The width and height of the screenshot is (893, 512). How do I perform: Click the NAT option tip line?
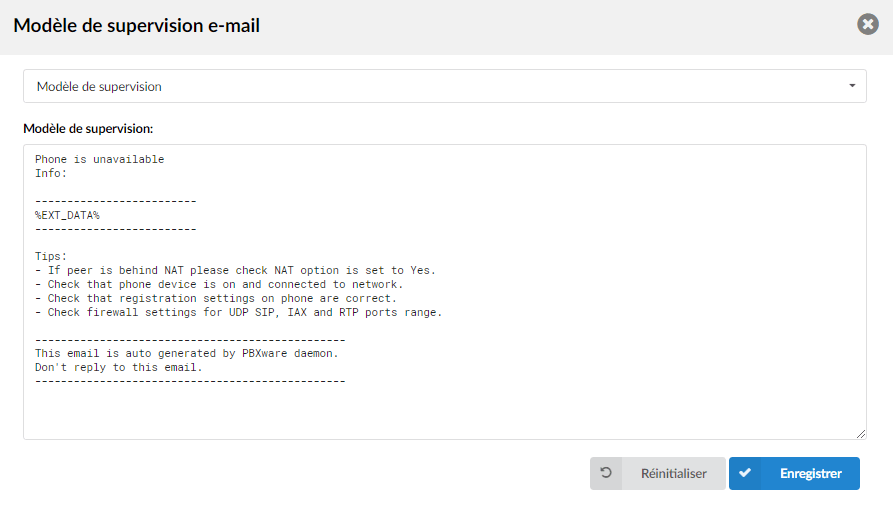(235, 271)
